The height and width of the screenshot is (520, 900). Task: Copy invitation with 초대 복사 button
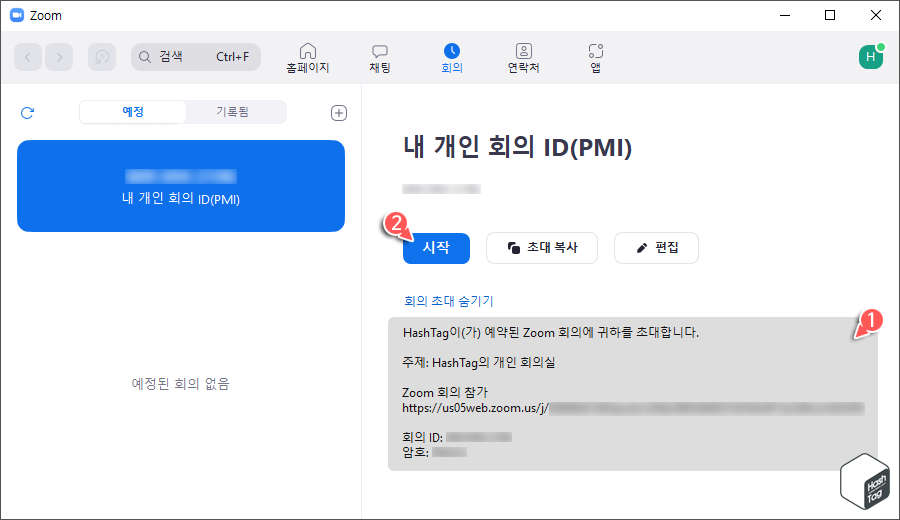(x=542, y=248)
